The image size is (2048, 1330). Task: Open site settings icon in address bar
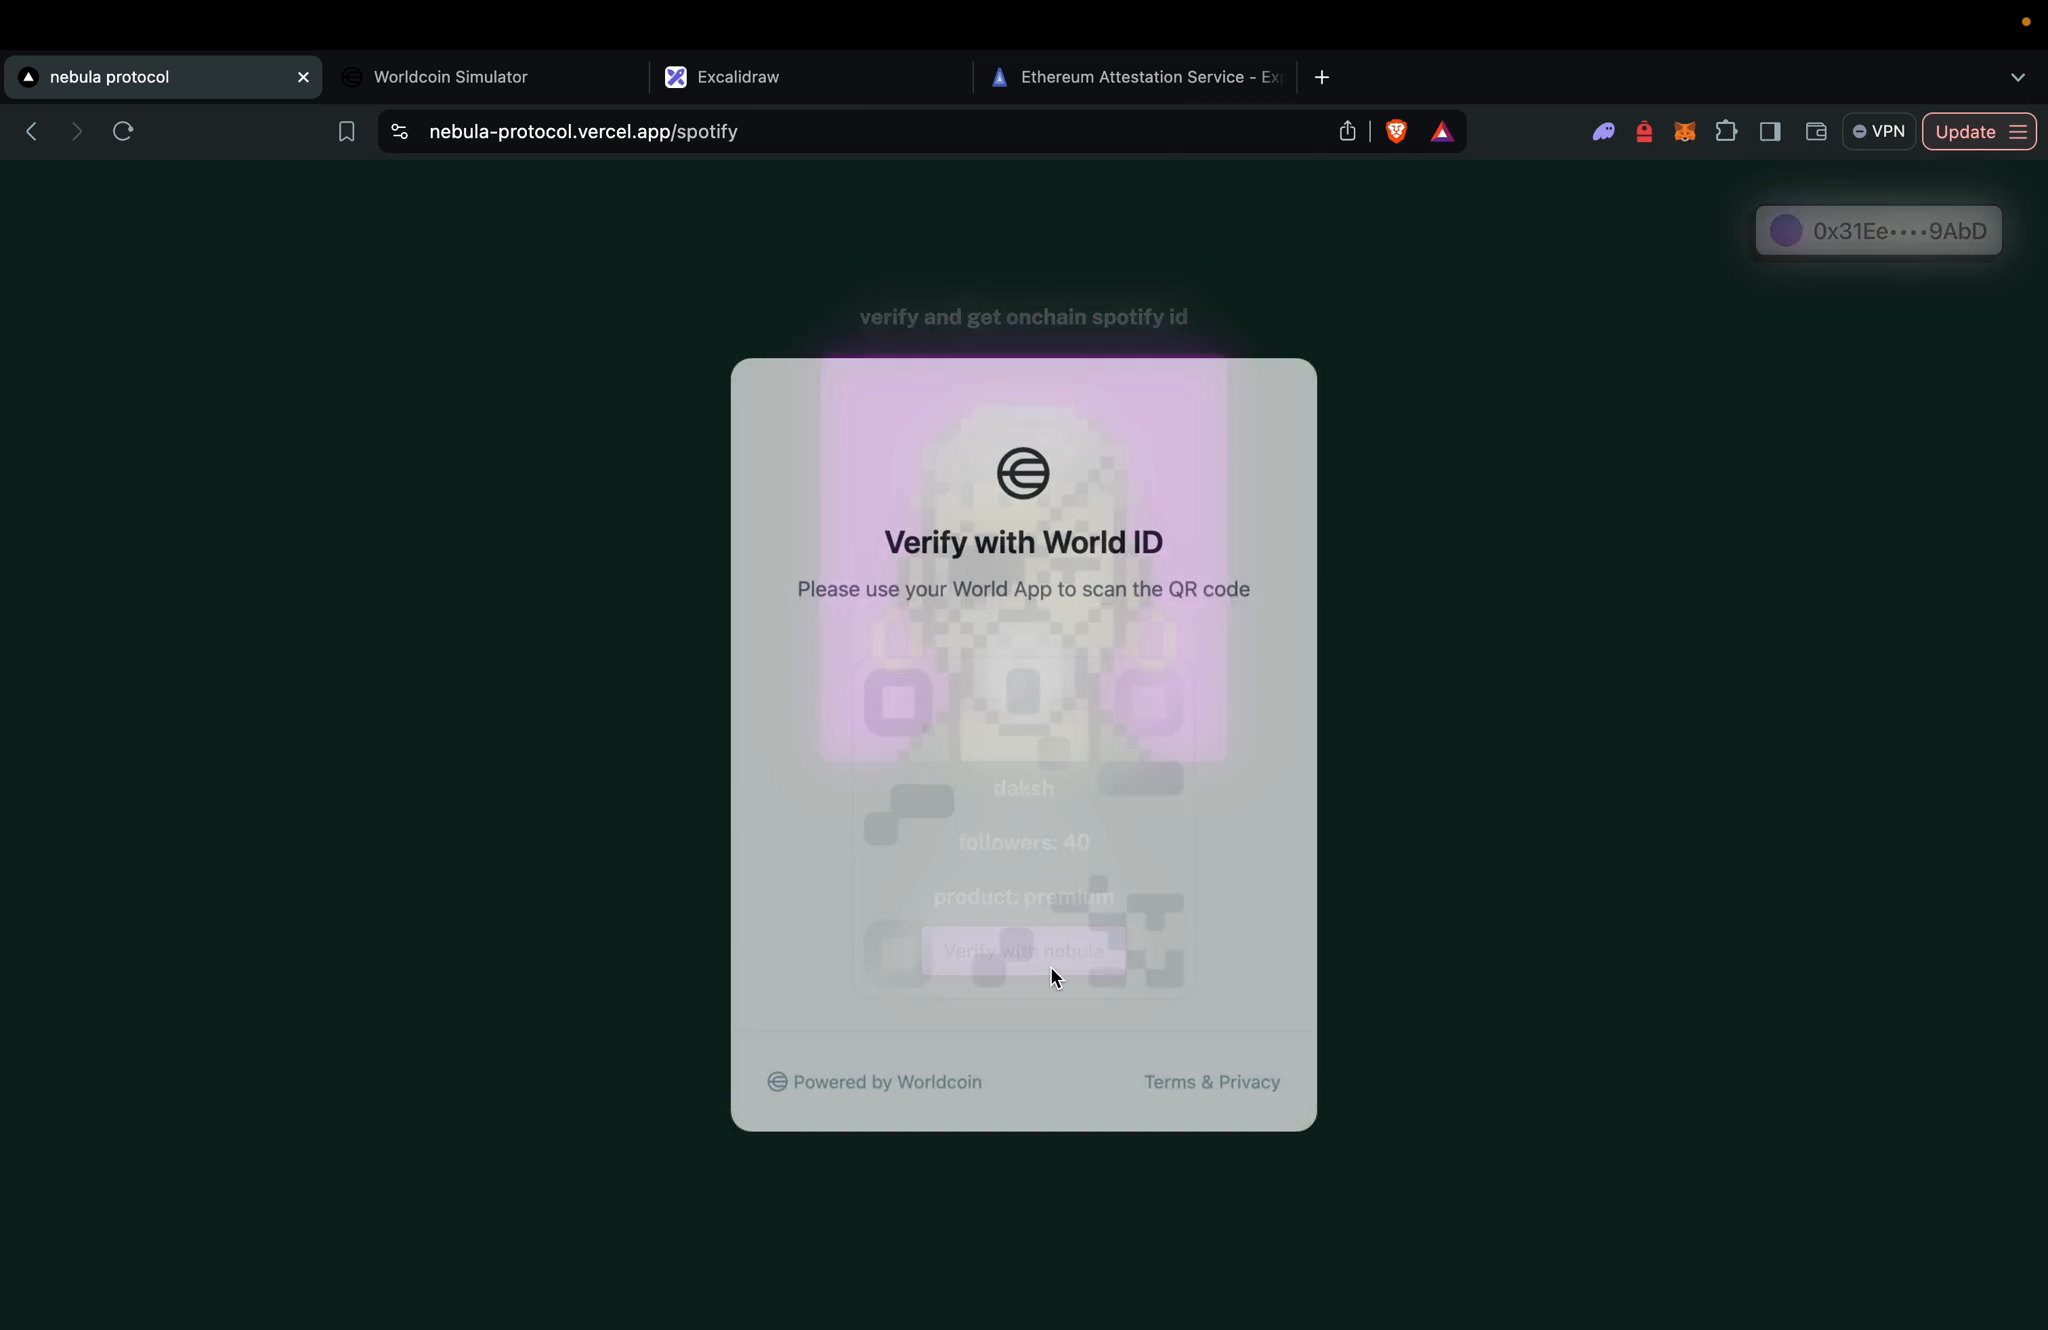(x=399, y=132)
